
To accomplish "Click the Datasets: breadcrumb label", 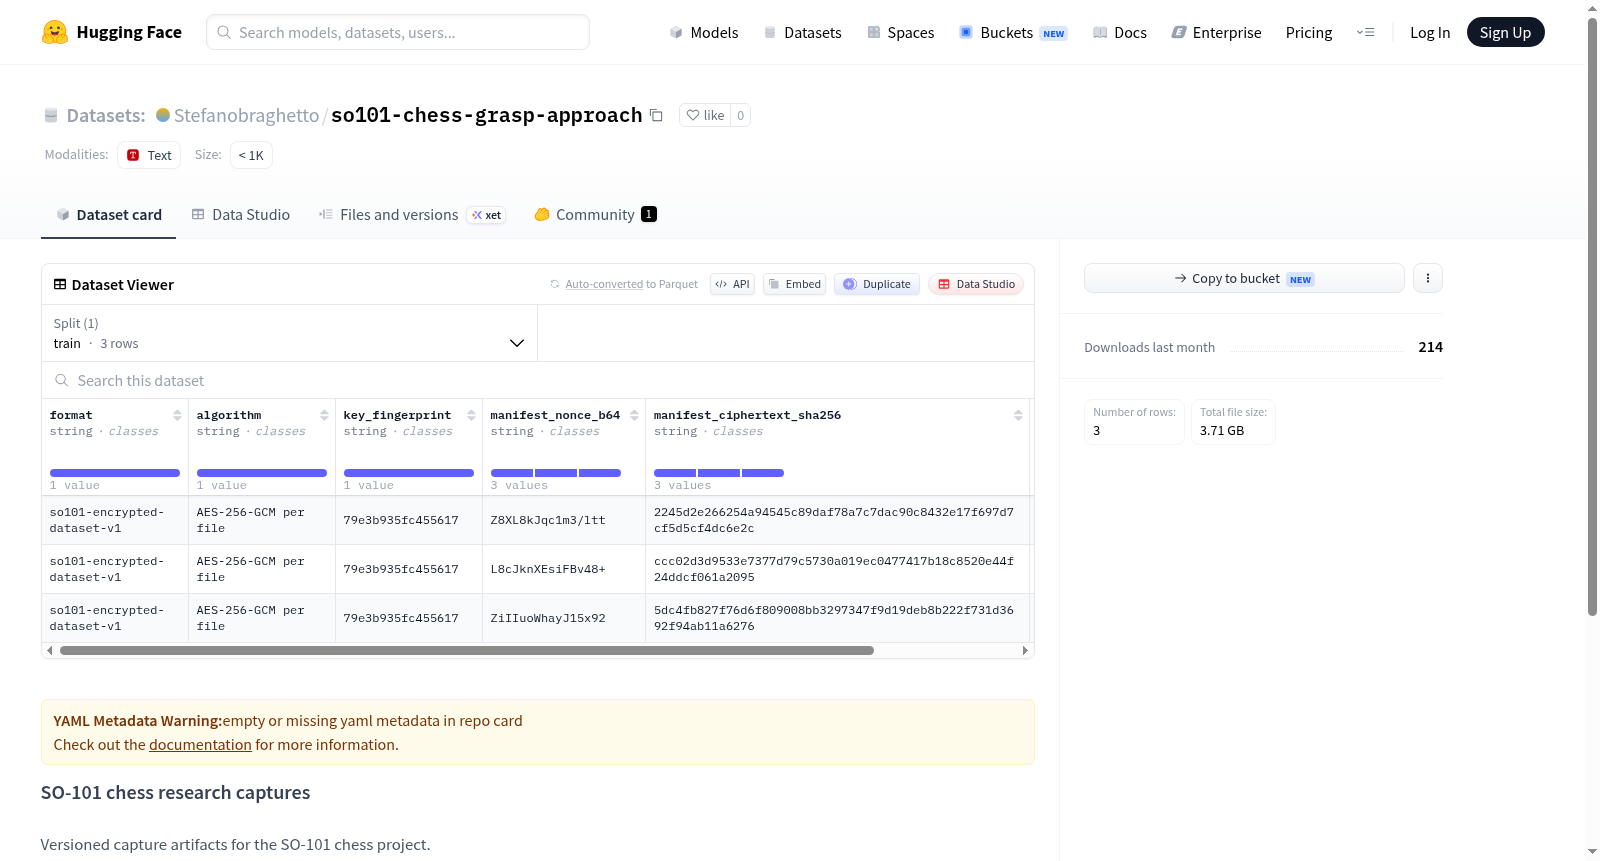I will pos(106,115).
